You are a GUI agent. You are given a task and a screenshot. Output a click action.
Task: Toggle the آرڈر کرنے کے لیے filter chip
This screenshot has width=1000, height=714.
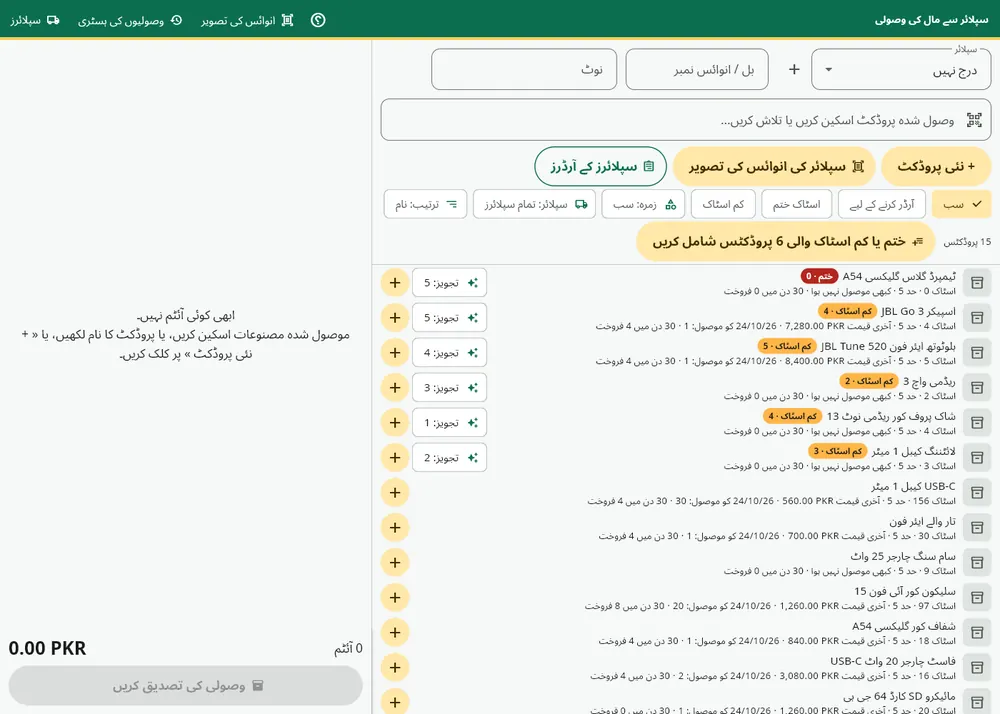(x=882, y=204)
